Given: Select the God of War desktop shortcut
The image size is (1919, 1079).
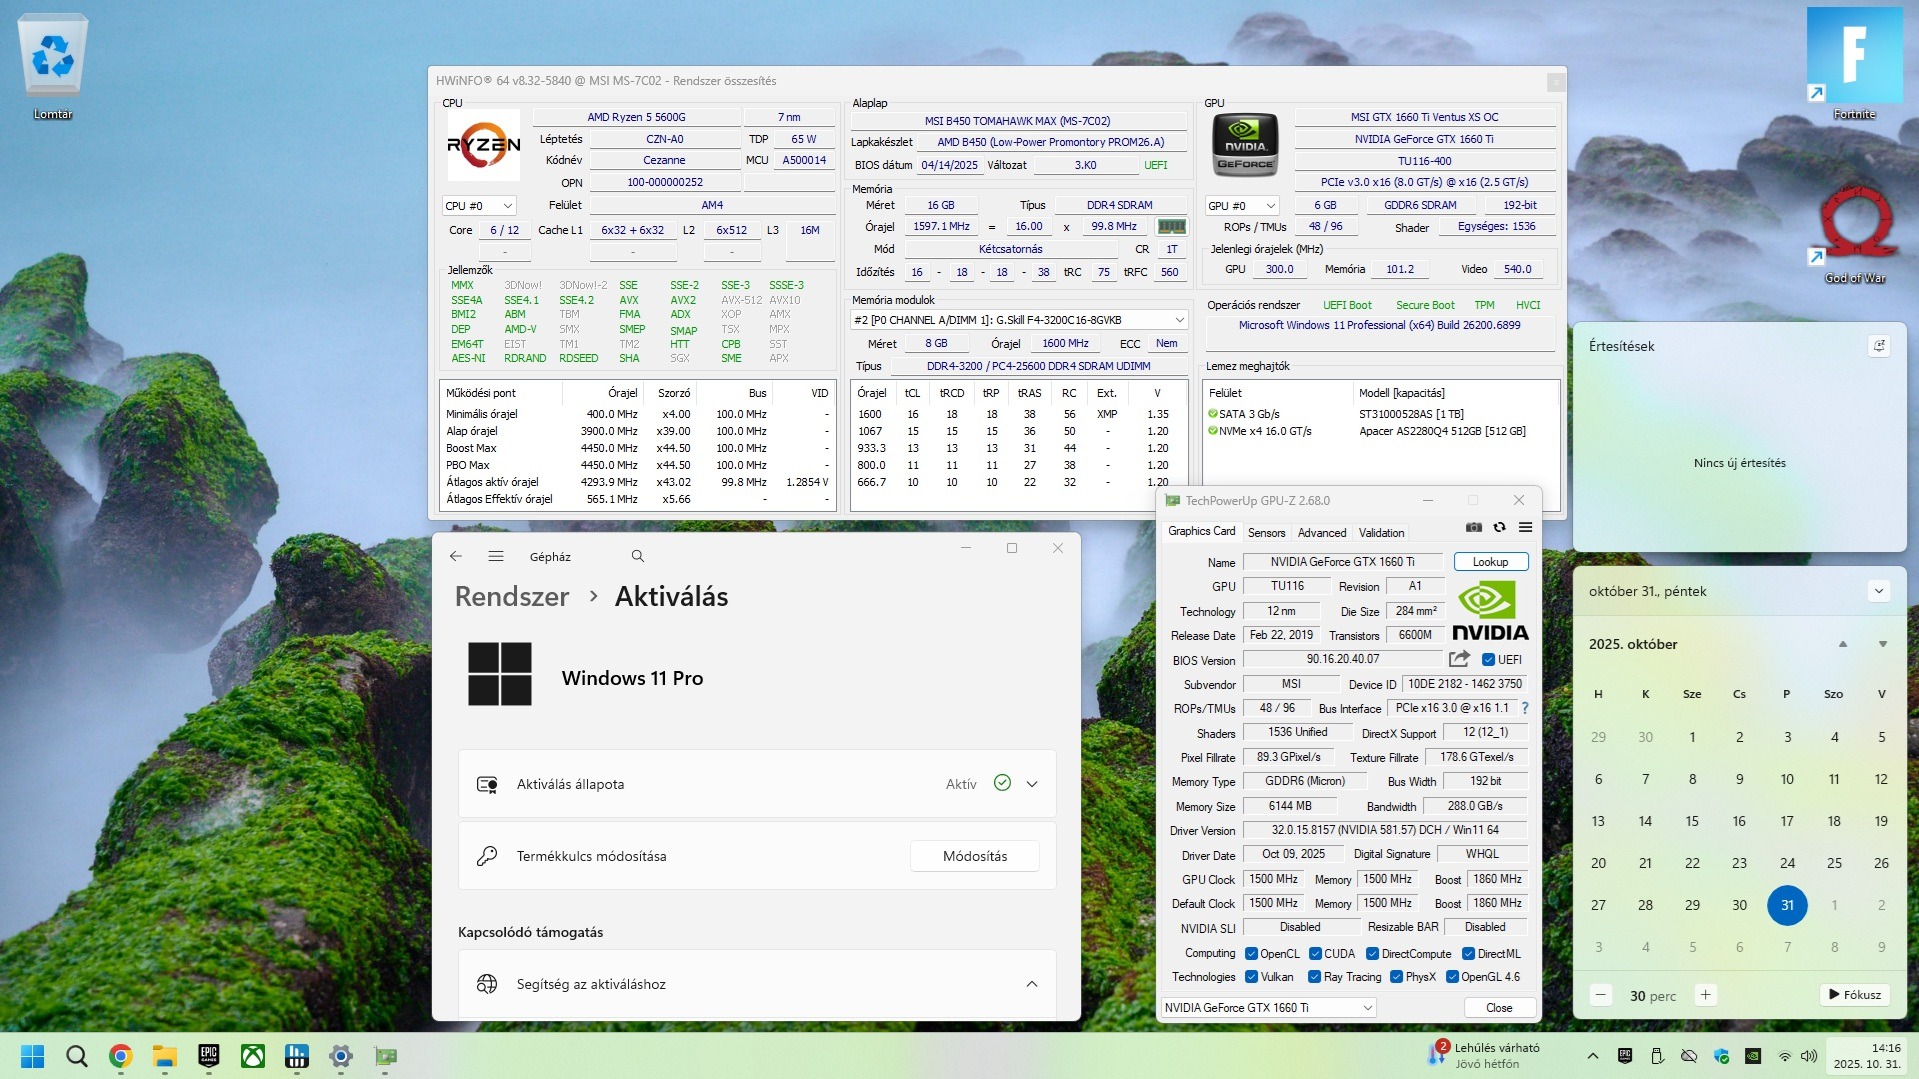Looking at the screenshot, I should 1855,235.
